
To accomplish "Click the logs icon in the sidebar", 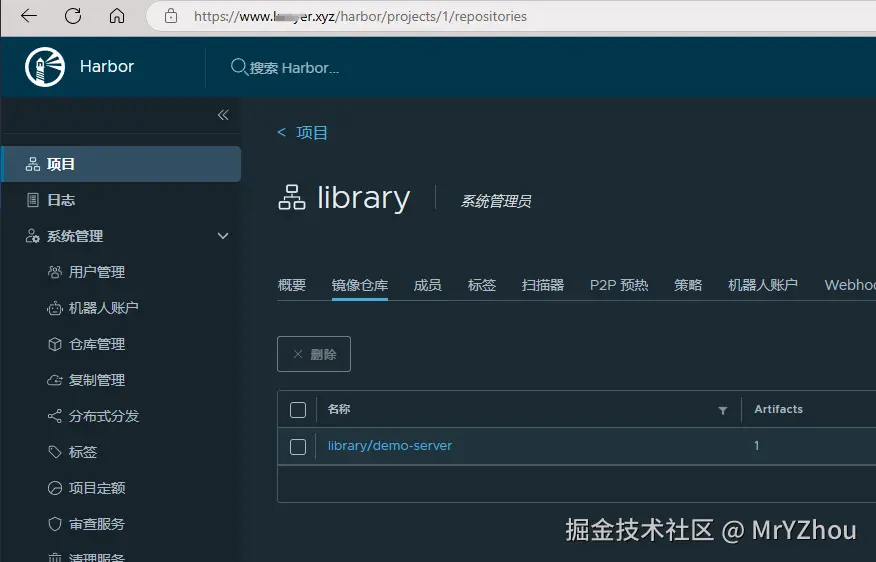I will click(x=33, y=200).
